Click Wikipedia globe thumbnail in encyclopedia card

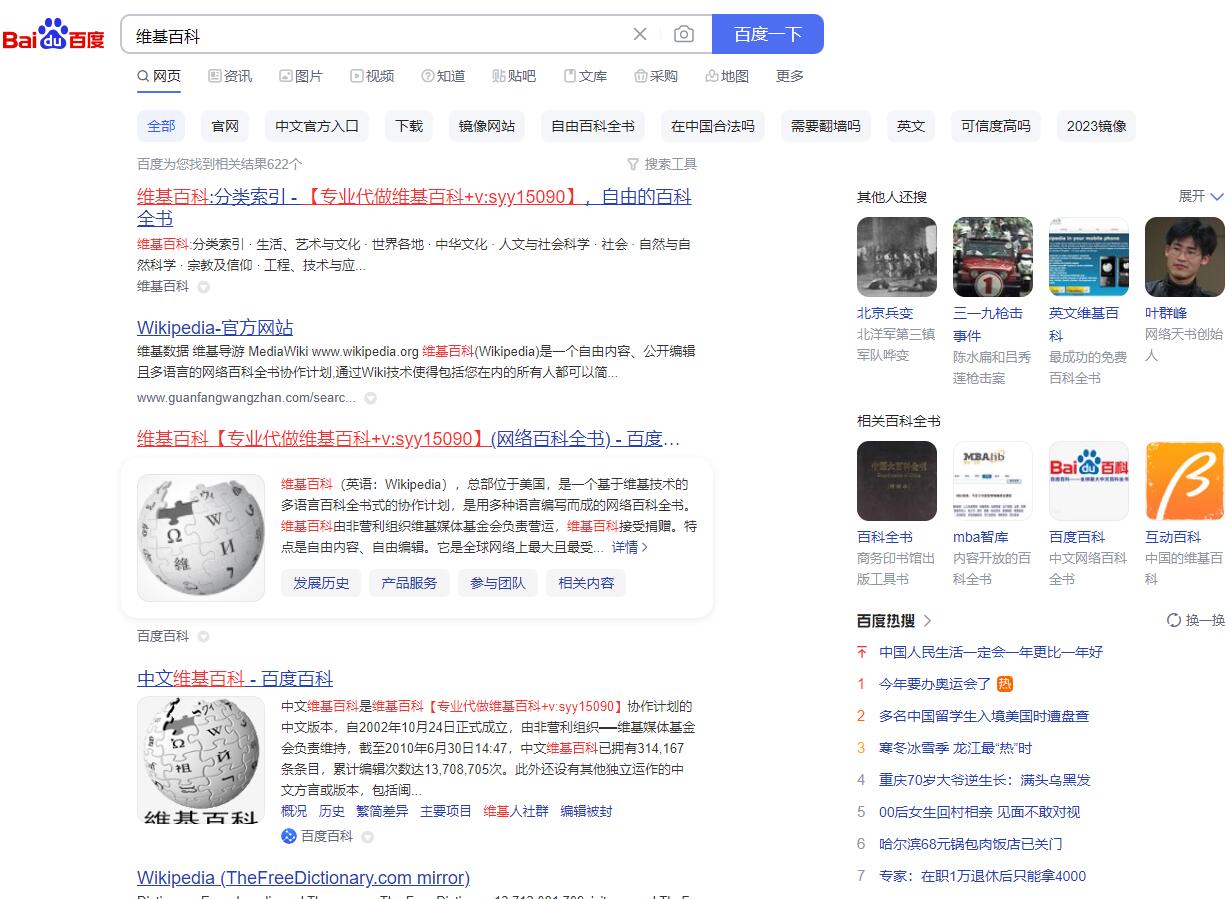click(201, 538)
